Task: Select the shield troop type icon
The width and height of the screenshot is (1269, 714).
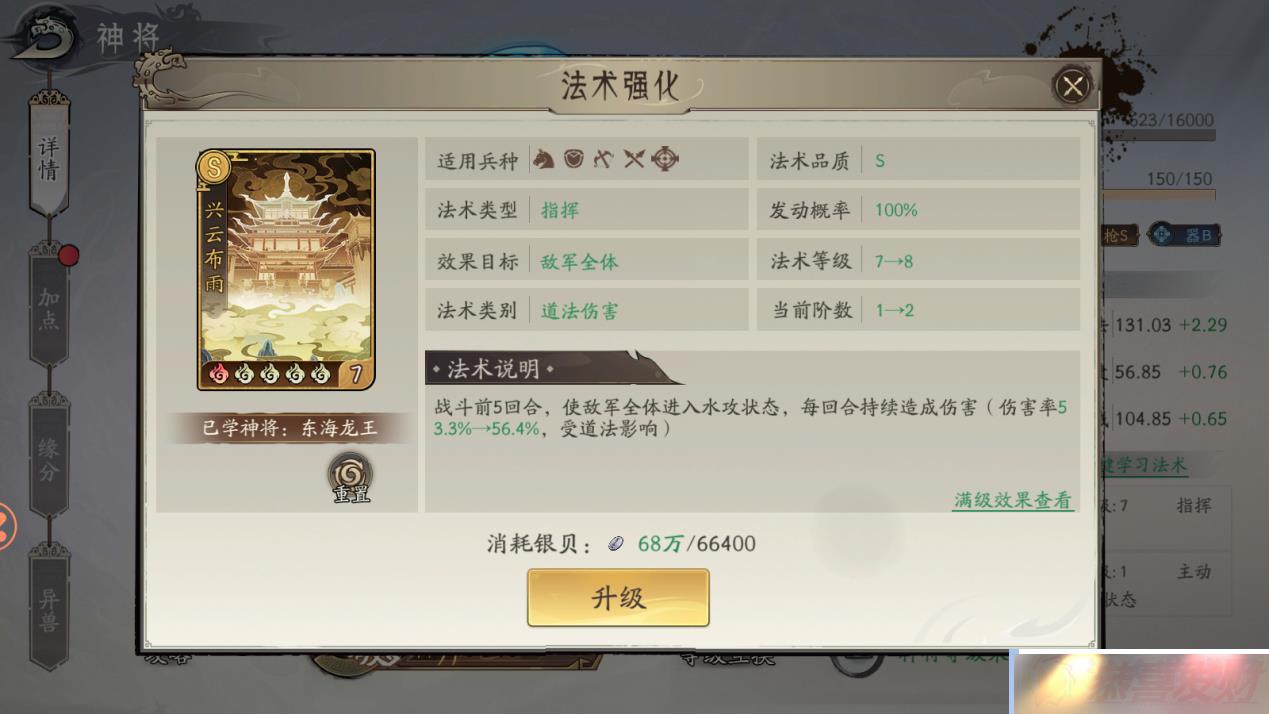Action: (573, 159)
